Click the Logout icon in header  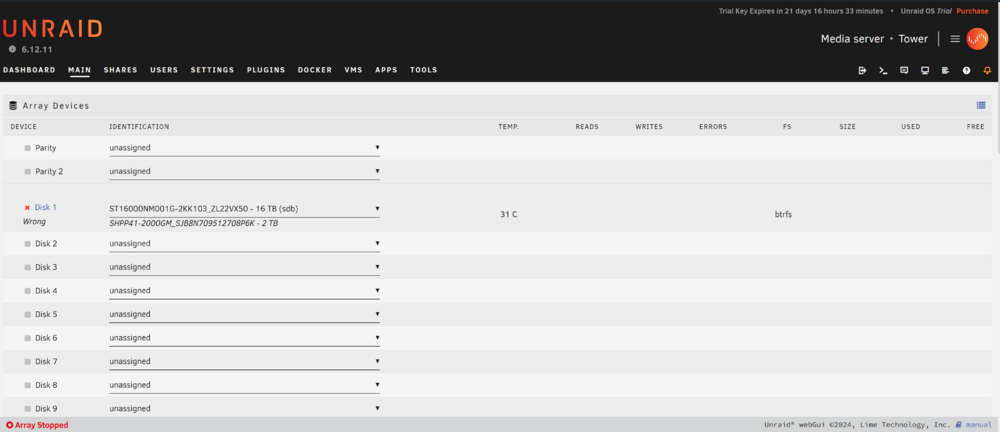pyautogui.click(x=862, y=70)
